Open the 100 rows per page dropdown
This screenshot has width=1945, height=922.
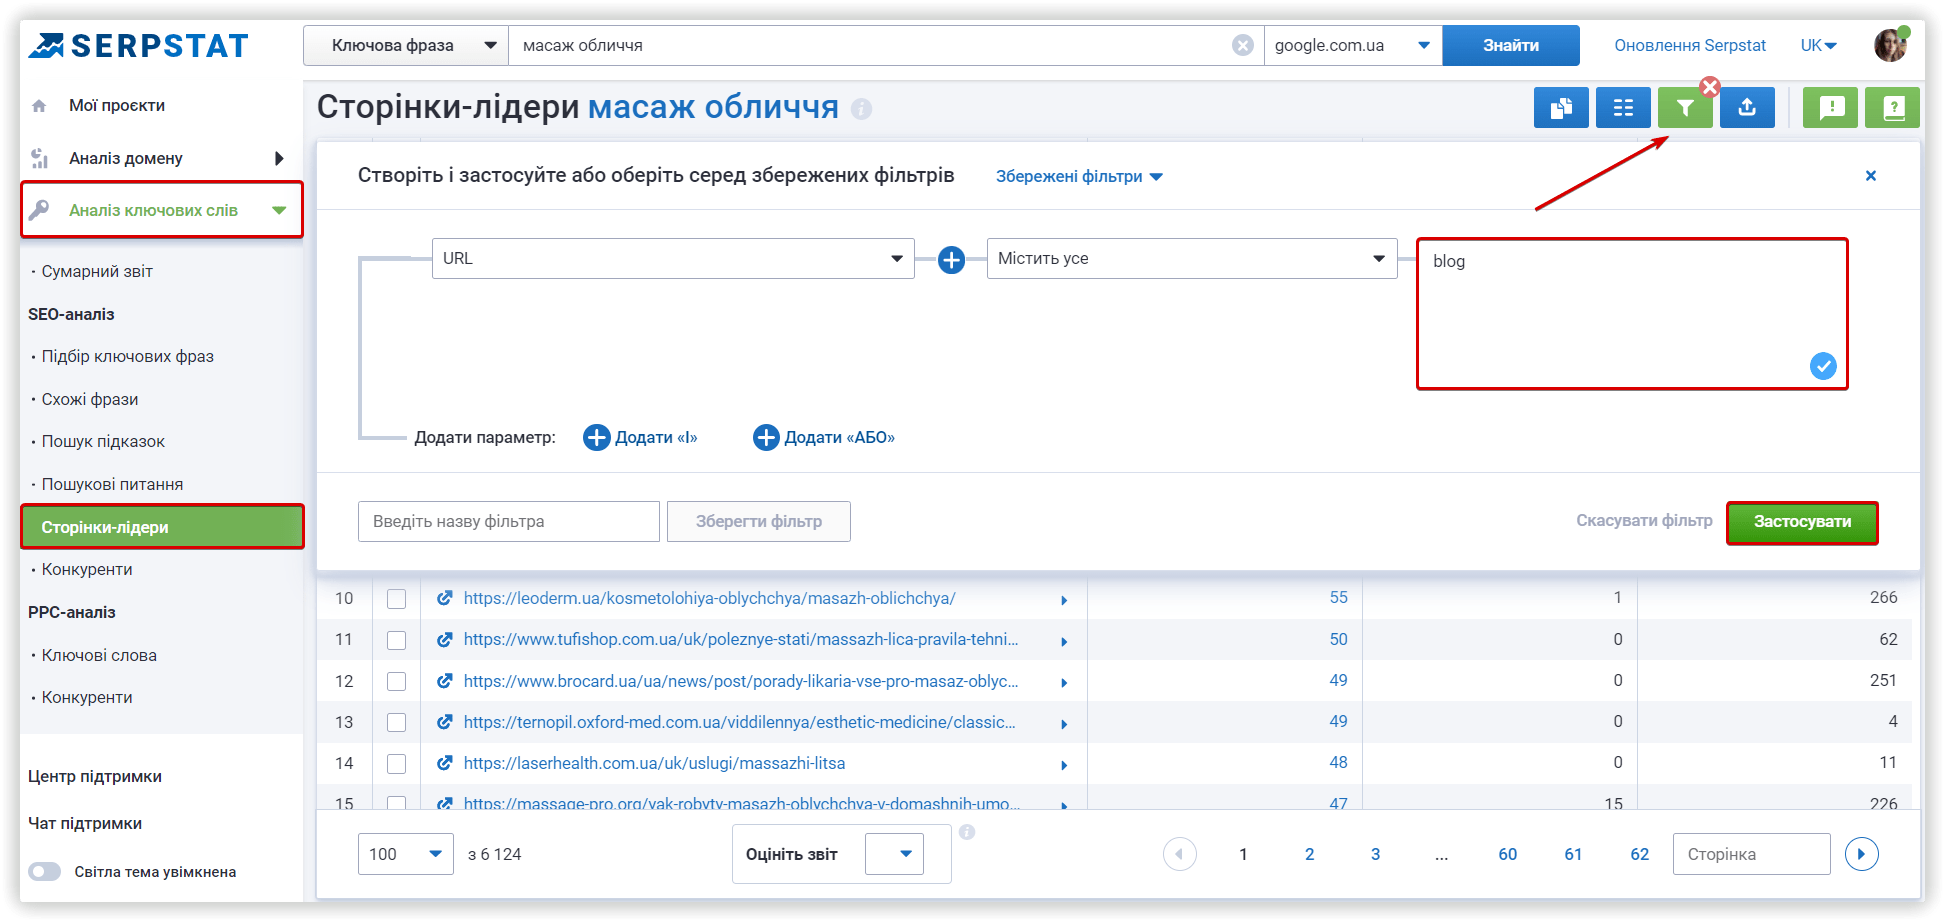point(406,854)
